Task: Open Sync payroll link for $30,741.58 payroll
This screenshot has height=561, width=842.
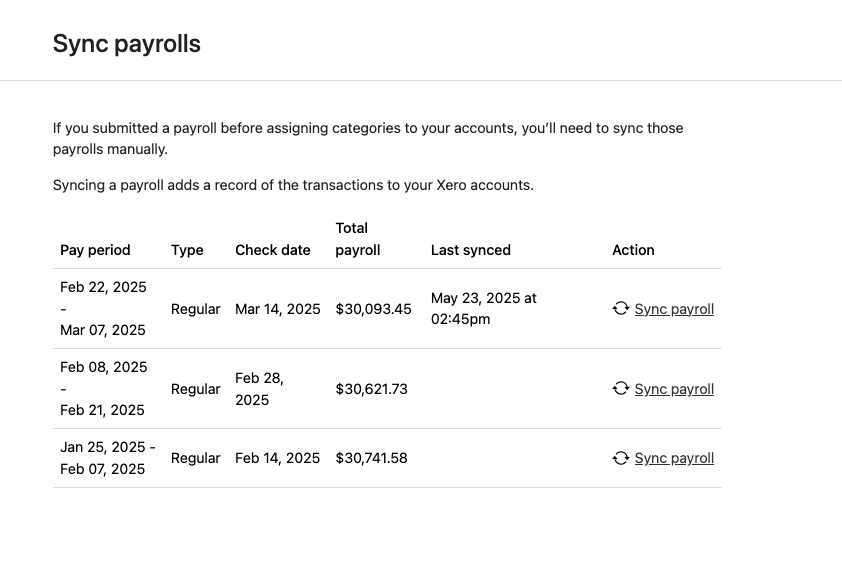Action: point(674,458)
